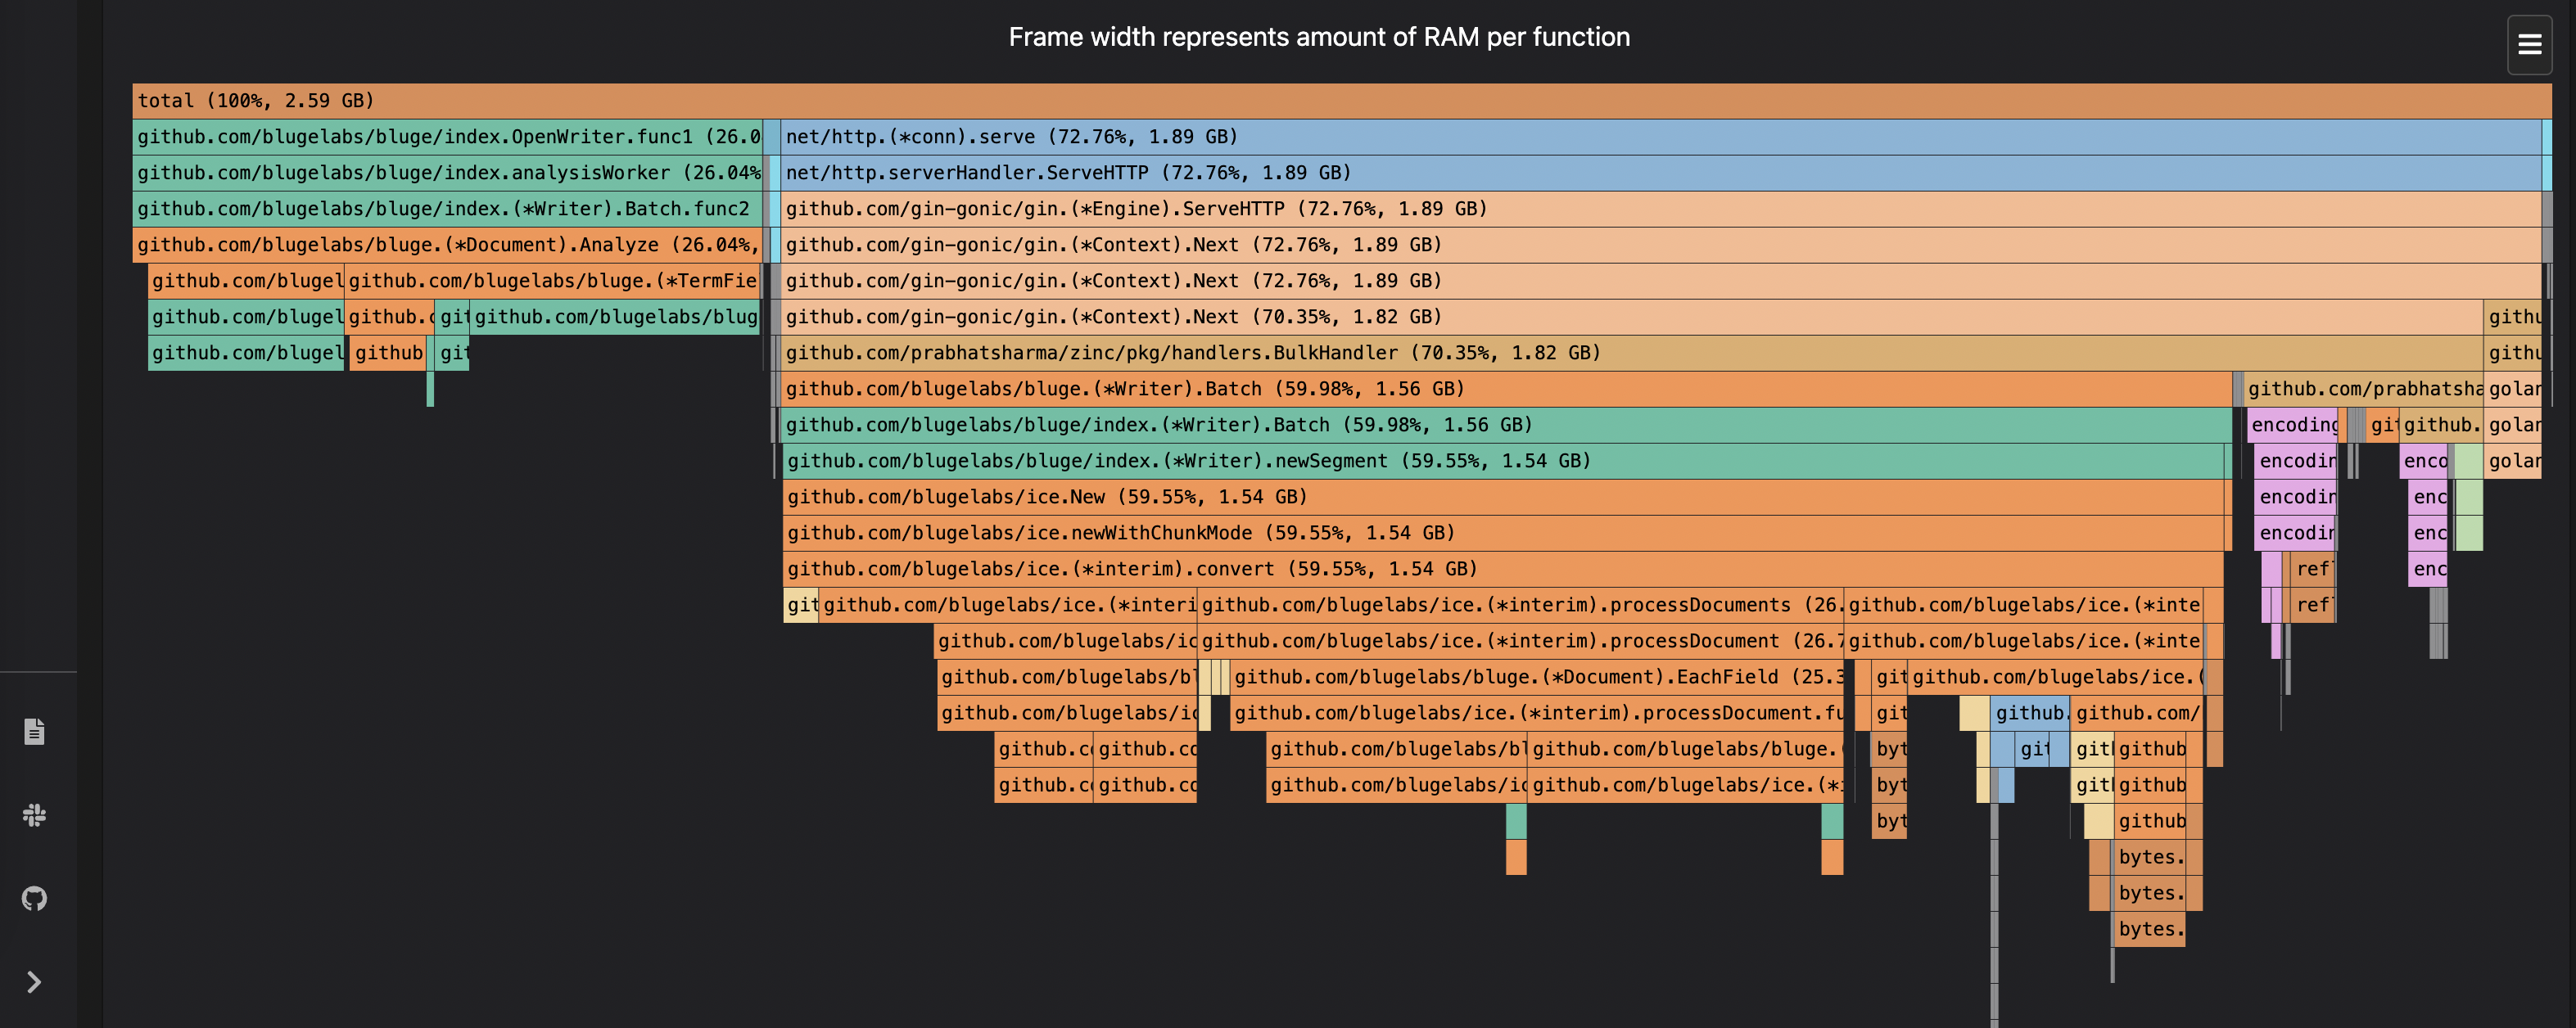Select the total (100%, 2.59 GB) frame

tap(1341, 100)
